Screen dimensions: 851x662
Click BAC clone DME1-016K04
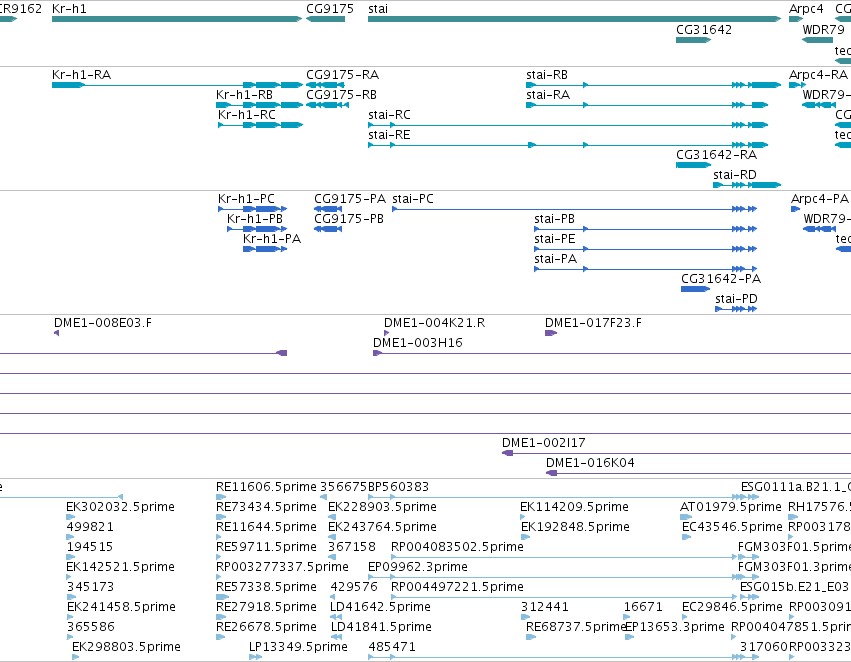(x=698, y=473)
